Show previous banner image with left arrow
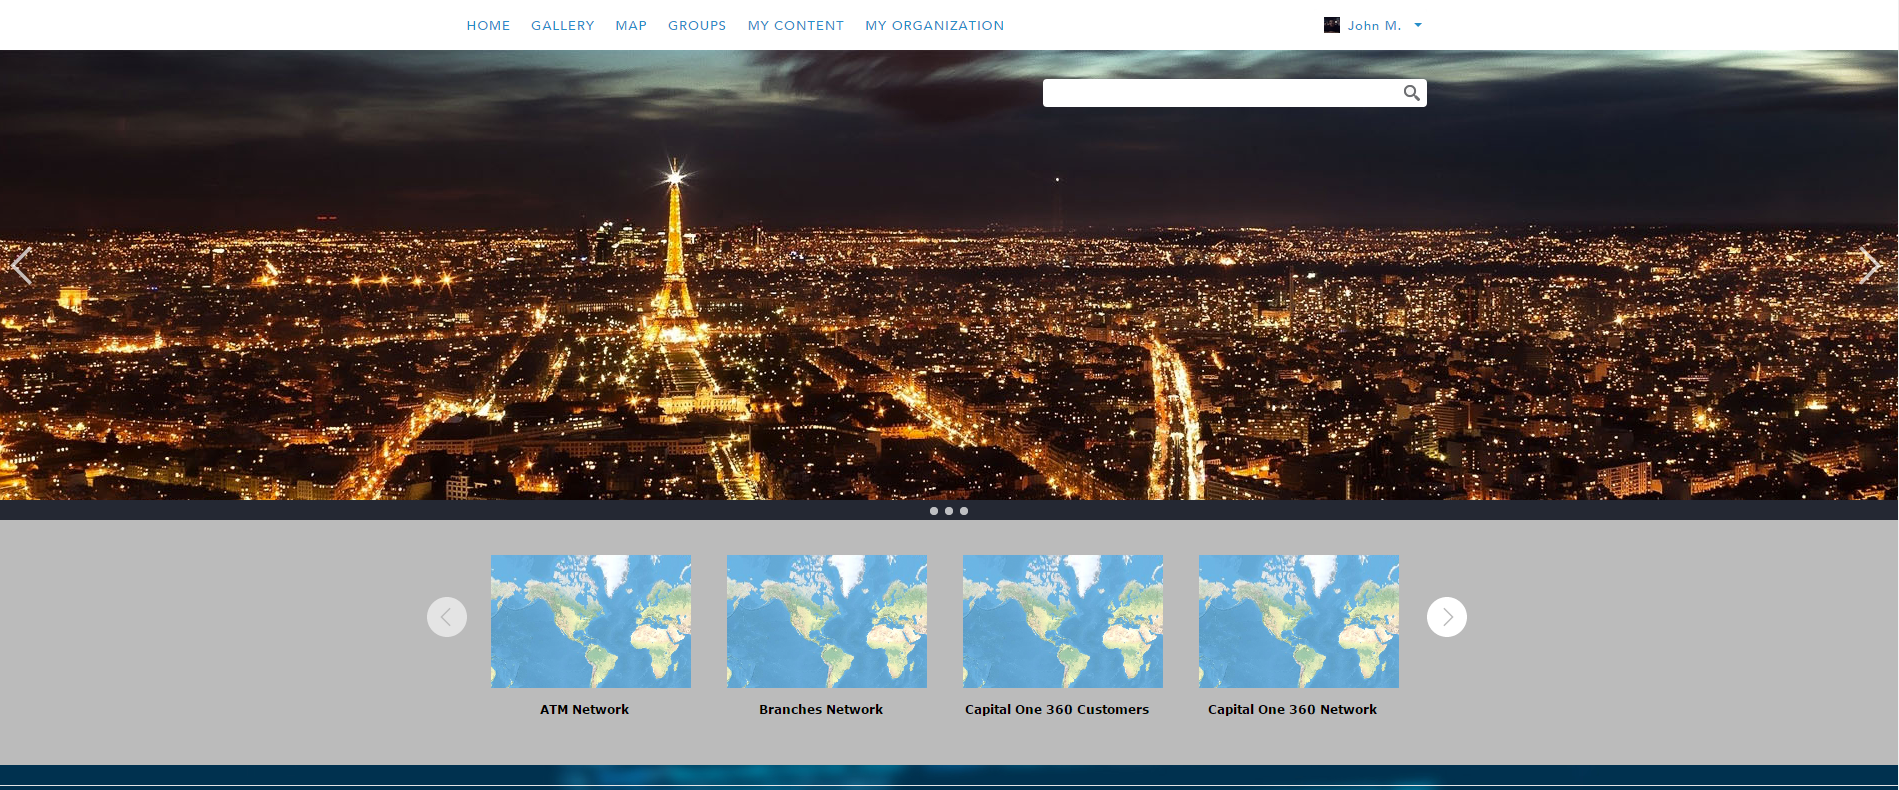The height and width of the screenshot is (790, 1899). point(21,267)
